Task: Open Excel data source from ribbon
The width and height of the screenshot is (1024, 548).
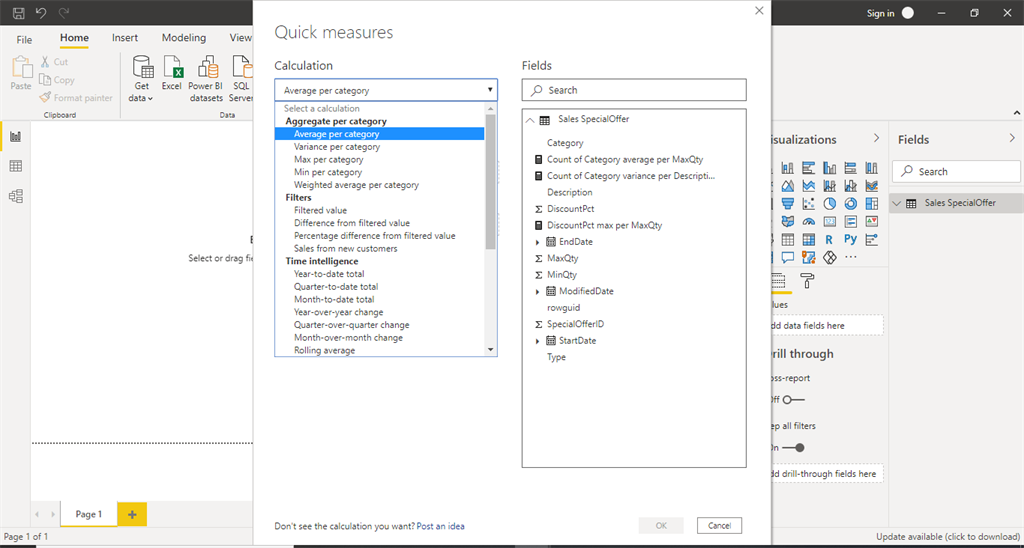Action: (172, 73)
